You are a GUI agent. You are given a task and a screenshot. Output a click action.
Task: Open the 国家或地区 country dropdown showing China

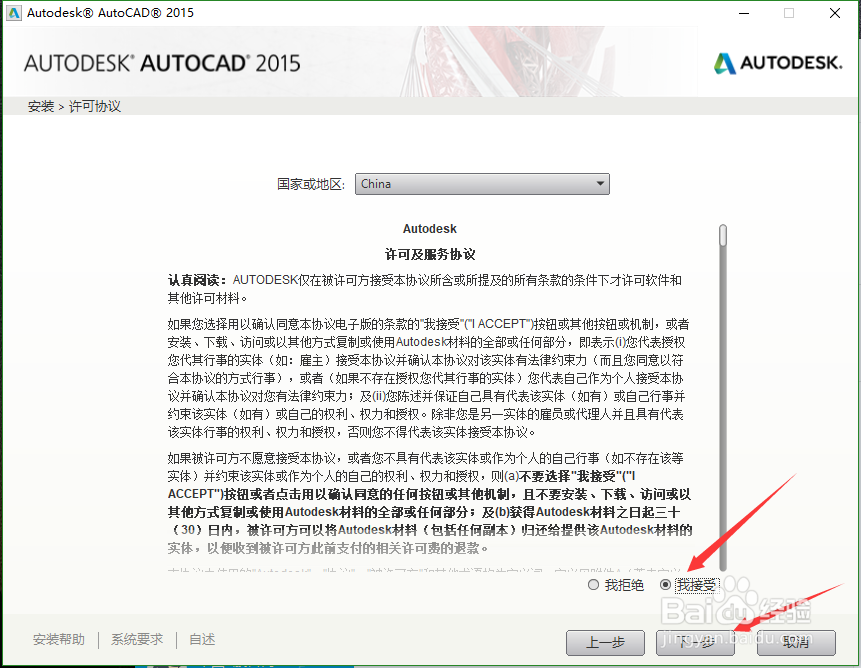[482, 184]
